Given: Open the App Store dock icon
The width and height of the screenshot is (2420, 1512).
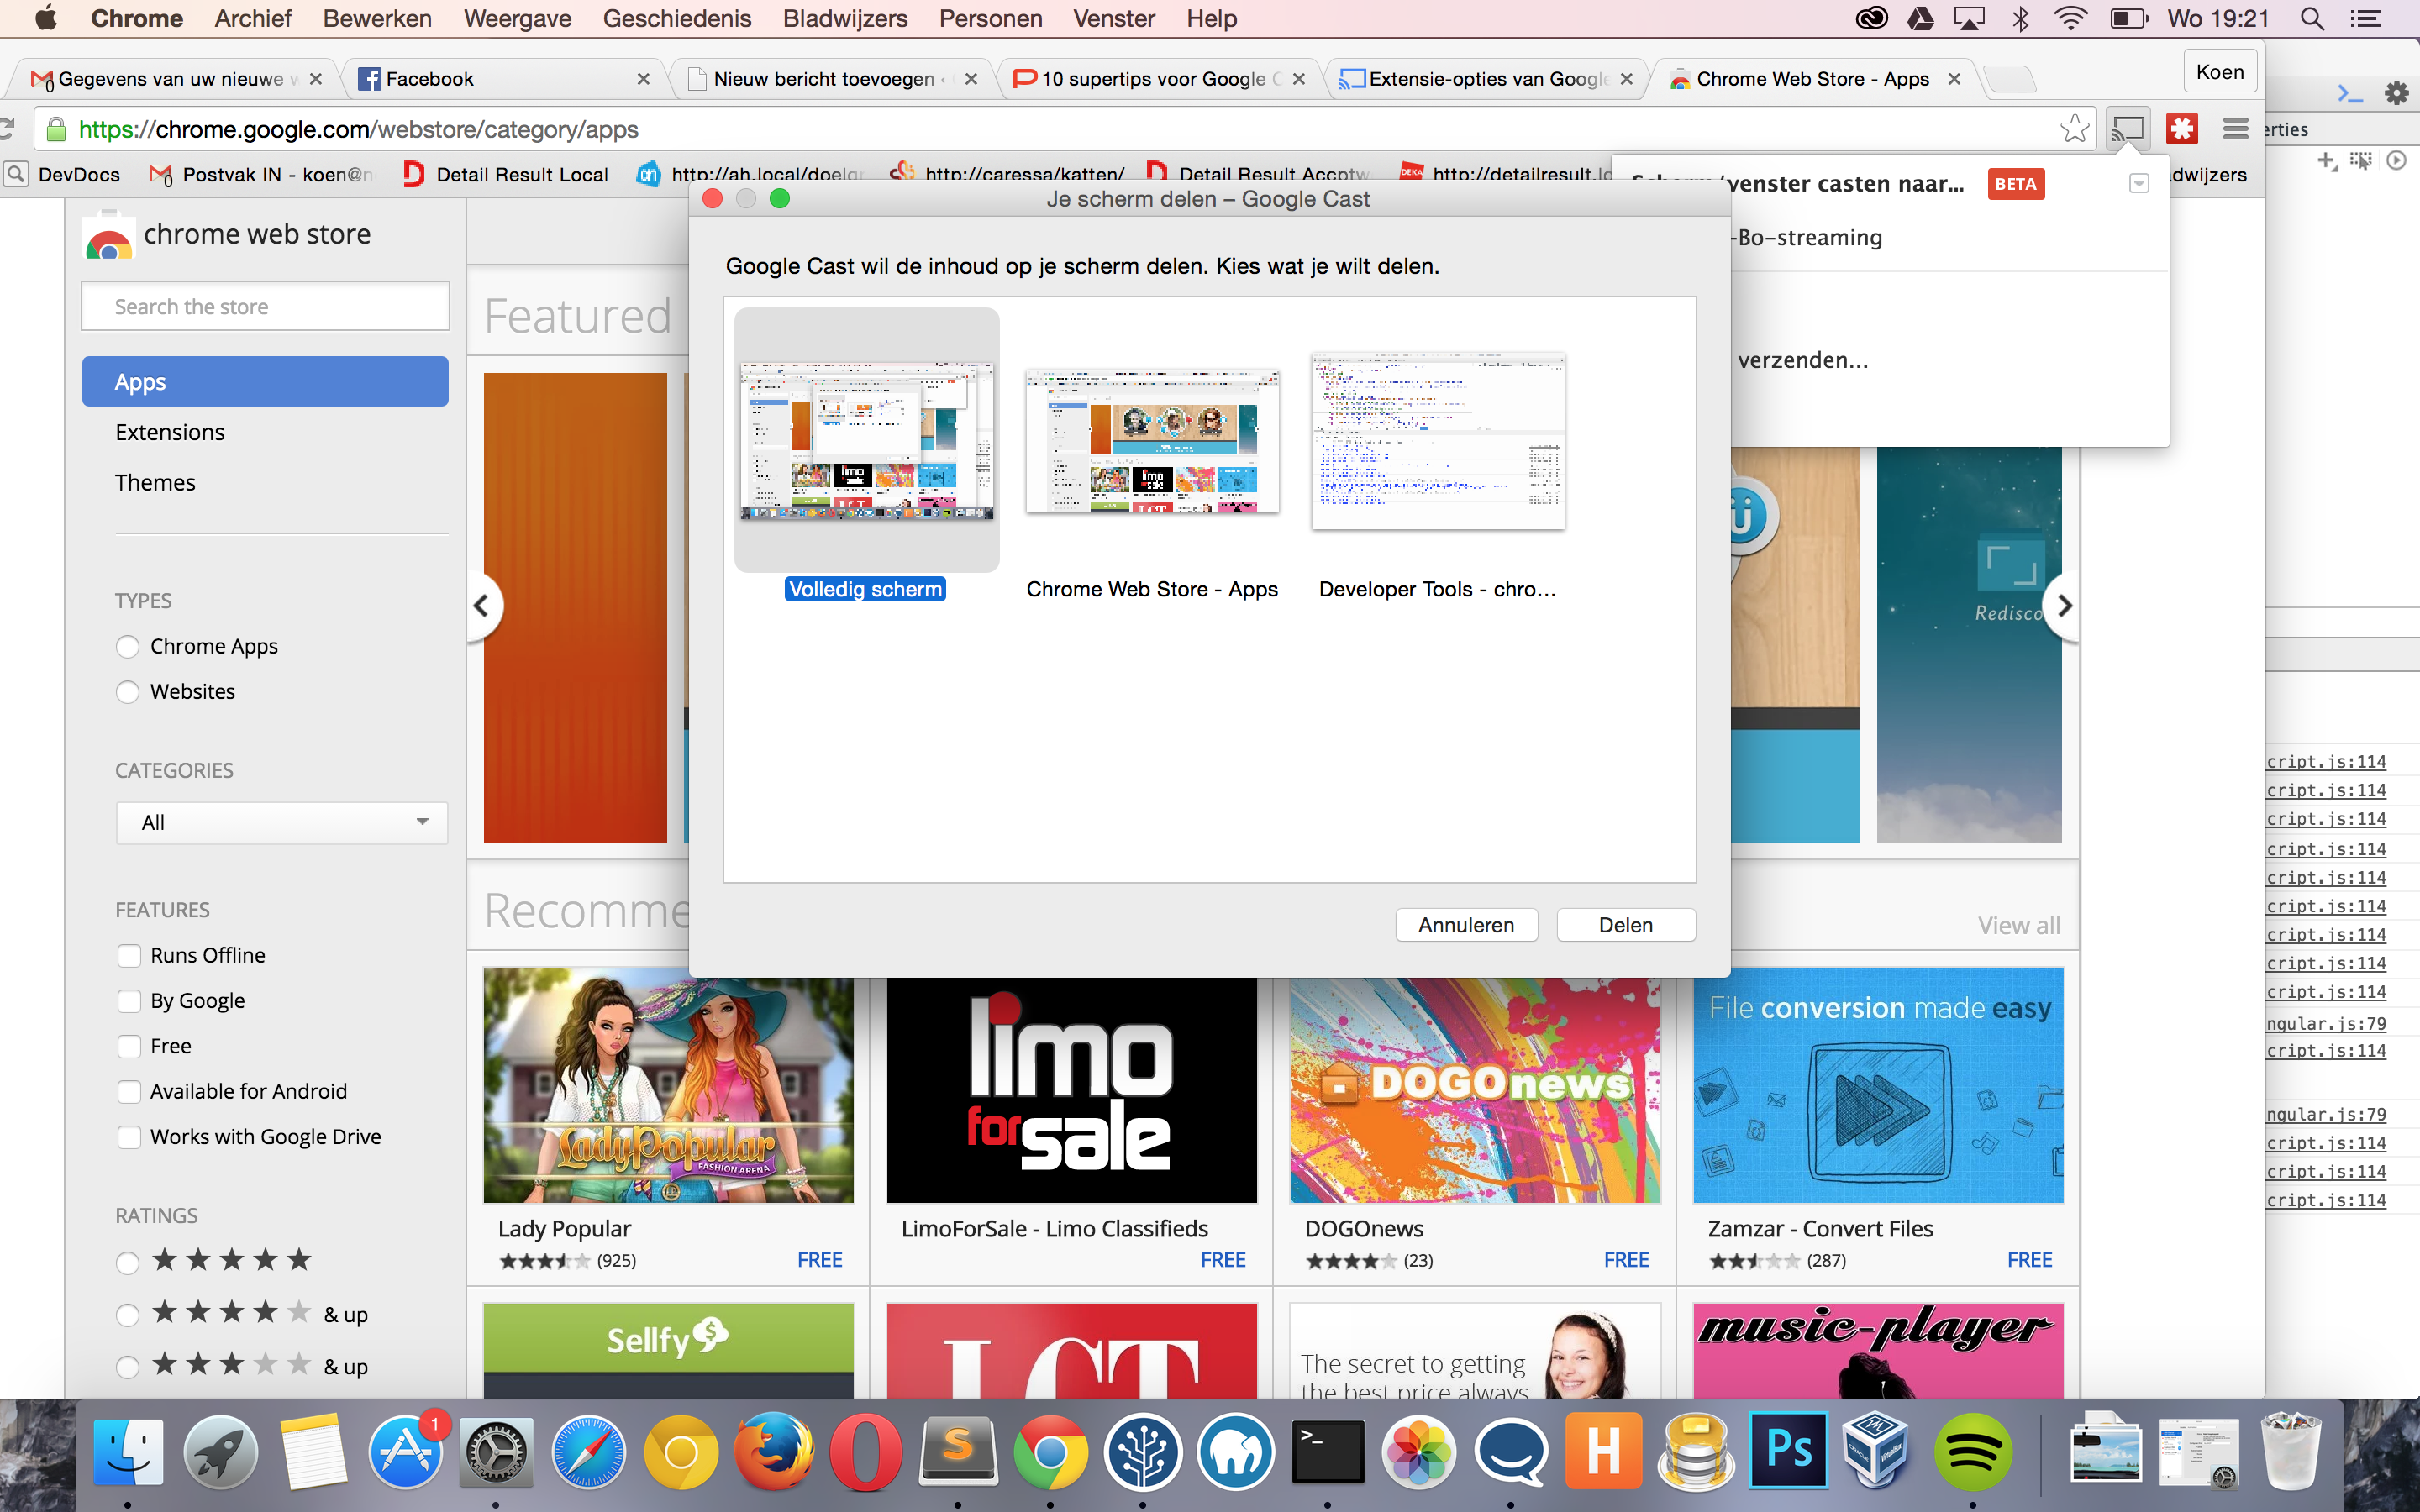Looking at the screenshot, I should (x=405, y=1451).
